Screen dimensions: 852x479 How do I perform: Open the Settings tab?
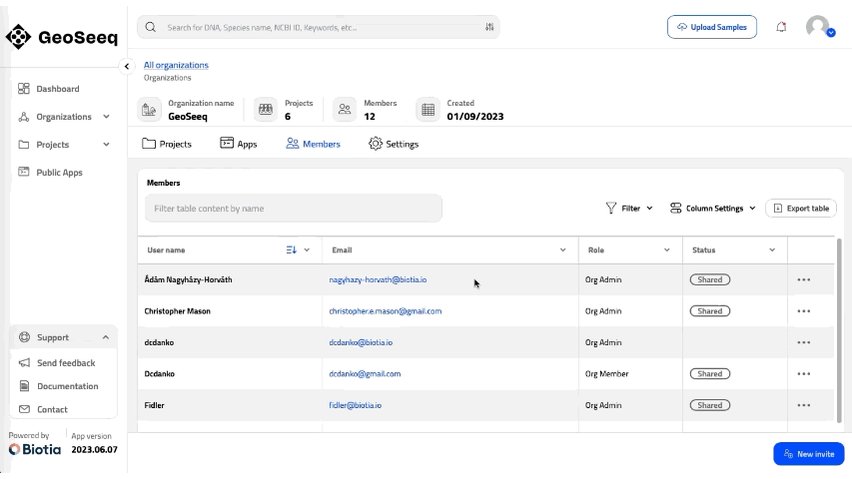pos(393,144)
